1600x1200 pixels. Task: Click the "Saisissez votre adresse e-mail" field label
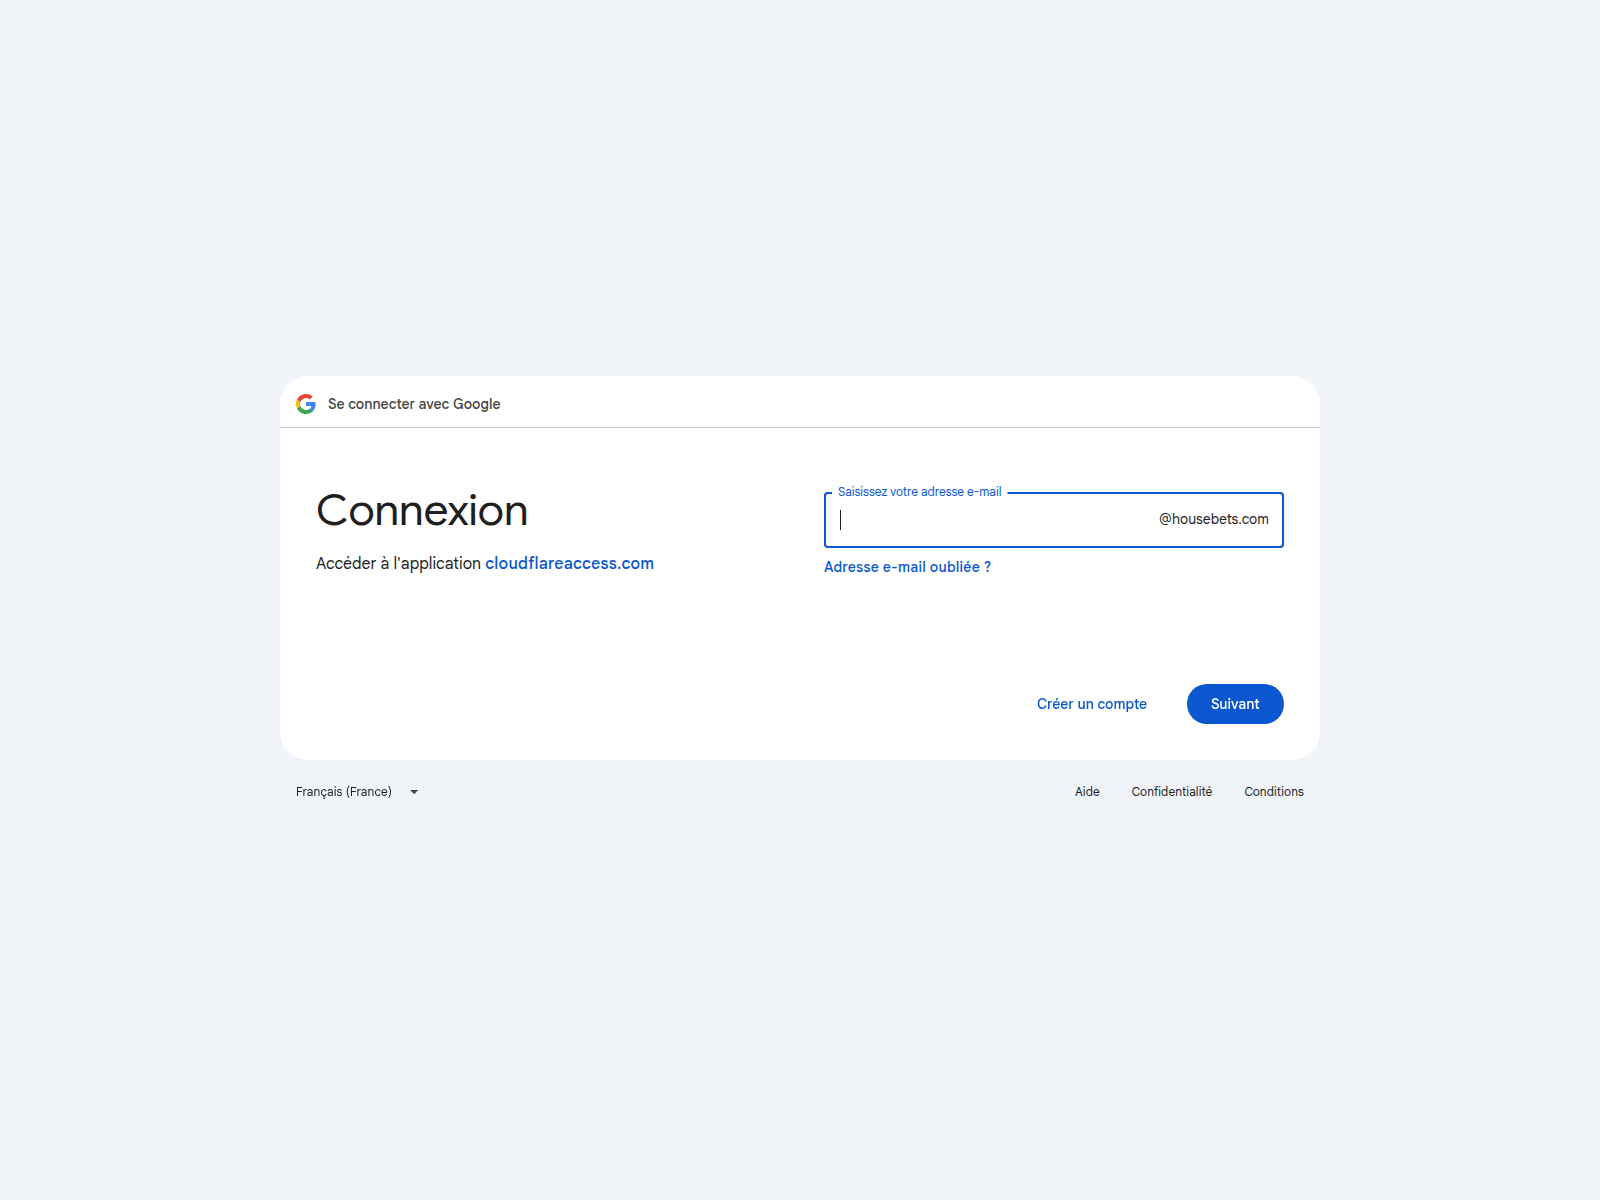[919, 492]
